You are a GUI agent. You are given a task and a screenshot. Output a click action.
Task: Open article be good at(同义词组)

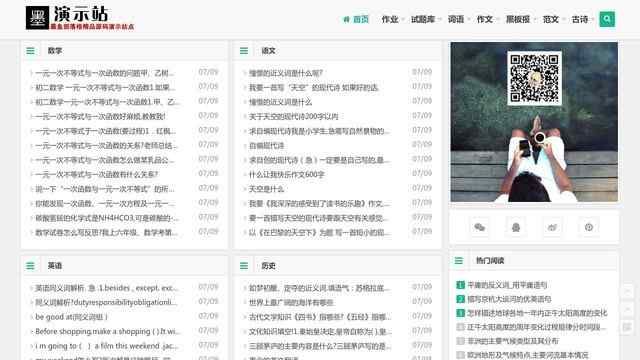[71, 317]
